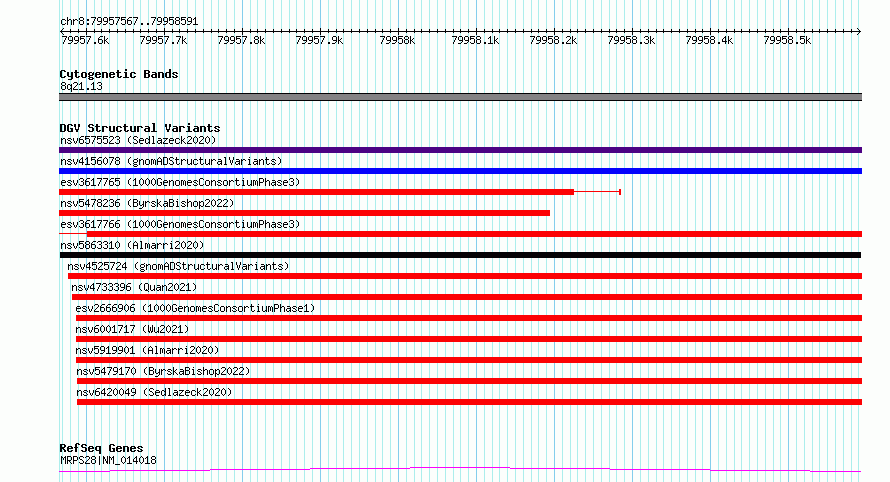
Task: Click the 79958.5k ruler tick label
Action: point(787,40)
